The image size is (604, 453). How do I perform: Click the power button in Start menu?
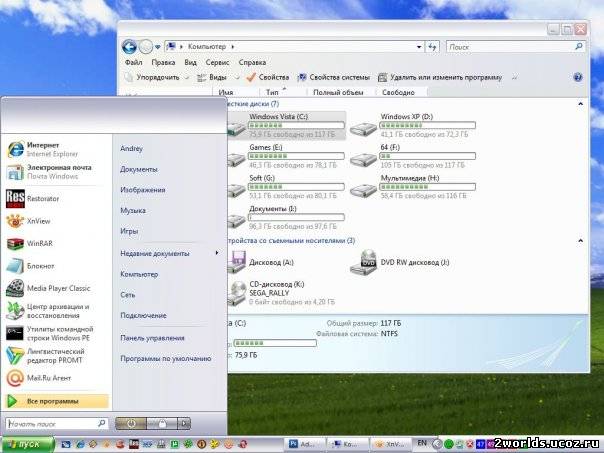(x=131, y=424)
